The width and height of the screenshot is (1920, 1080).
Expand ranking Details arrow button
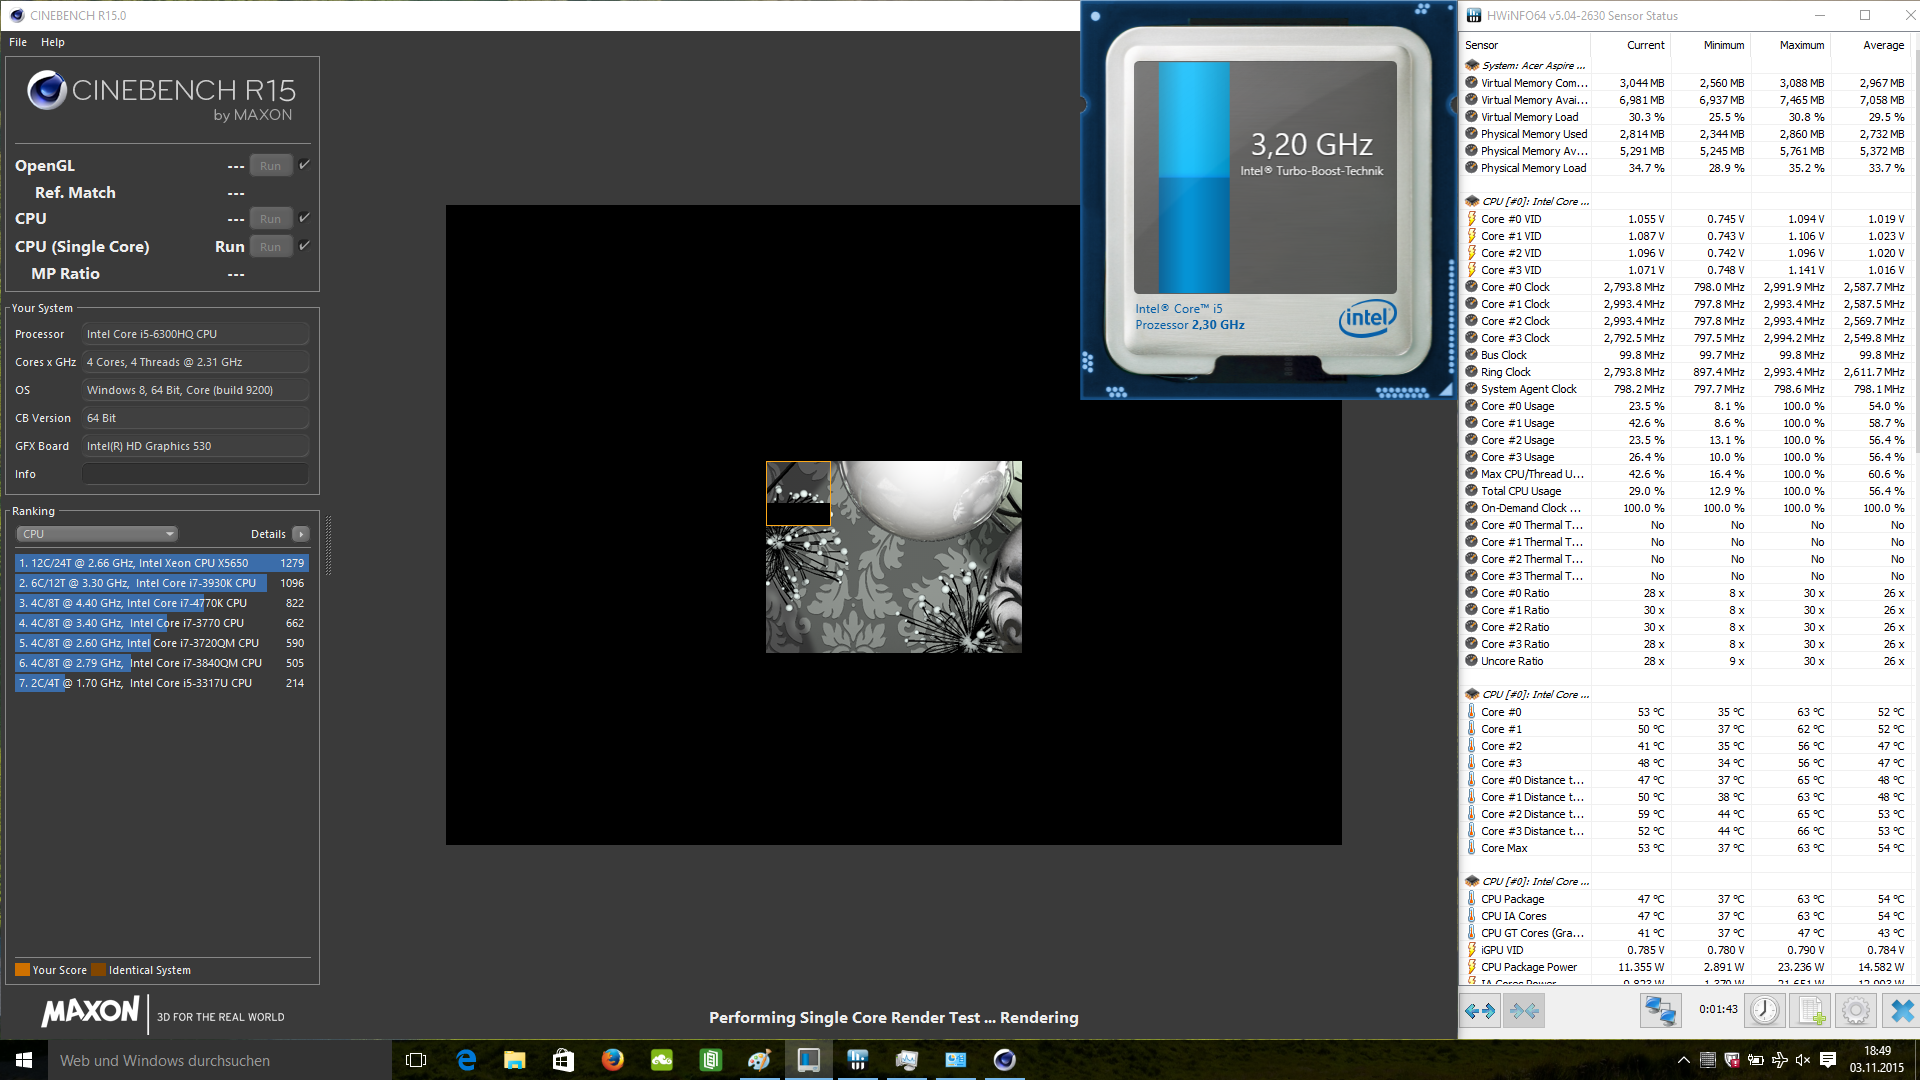coord(301,534)
